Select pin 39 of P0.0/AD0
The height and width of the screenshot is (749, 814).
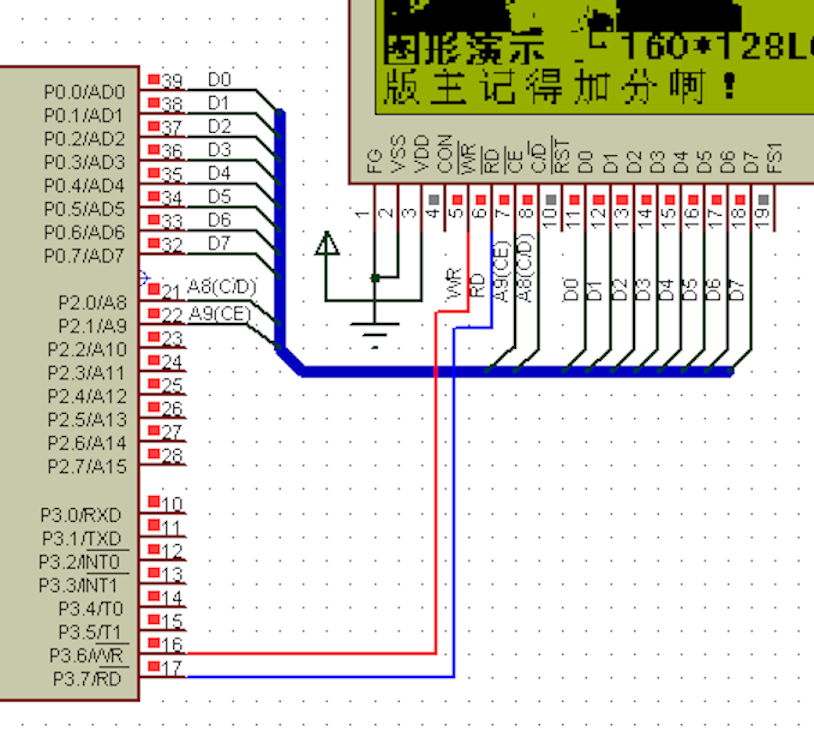[x=155, y=80]
